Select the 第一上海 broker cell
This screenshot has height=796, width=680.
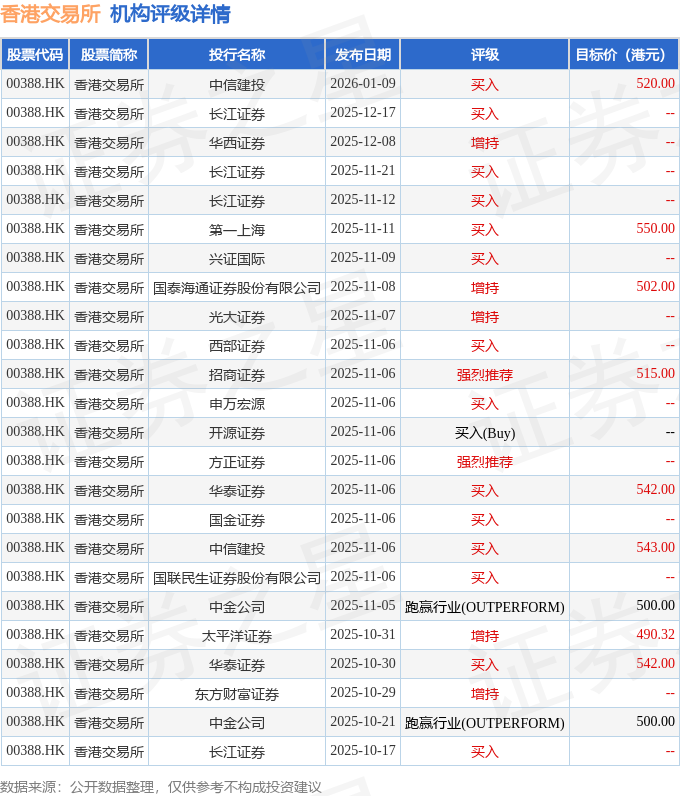click(237, 229)
